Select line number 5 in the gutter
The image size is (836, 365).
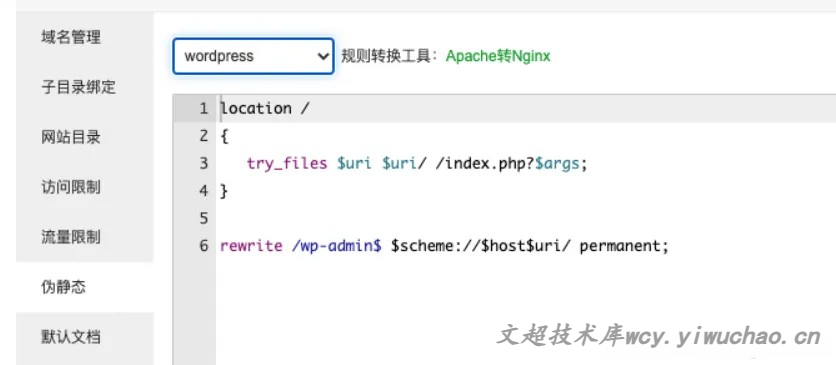point(204,218)
